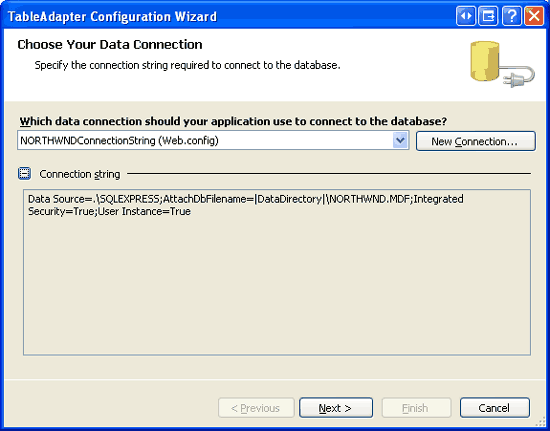Click the 'Which data connection' question label
This screenshot has height=431, width=550.
(x=233, y=121)
